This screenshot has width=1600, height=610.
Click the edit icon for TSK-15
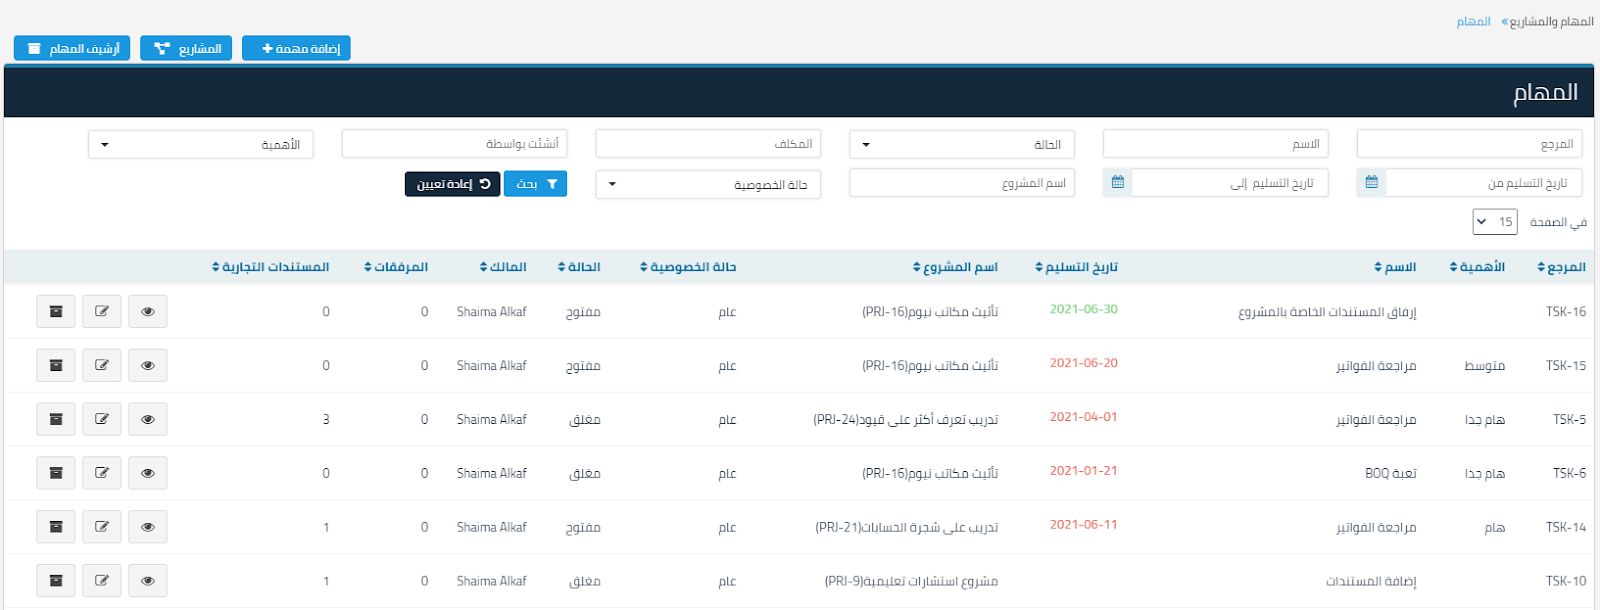click(102, 366)
